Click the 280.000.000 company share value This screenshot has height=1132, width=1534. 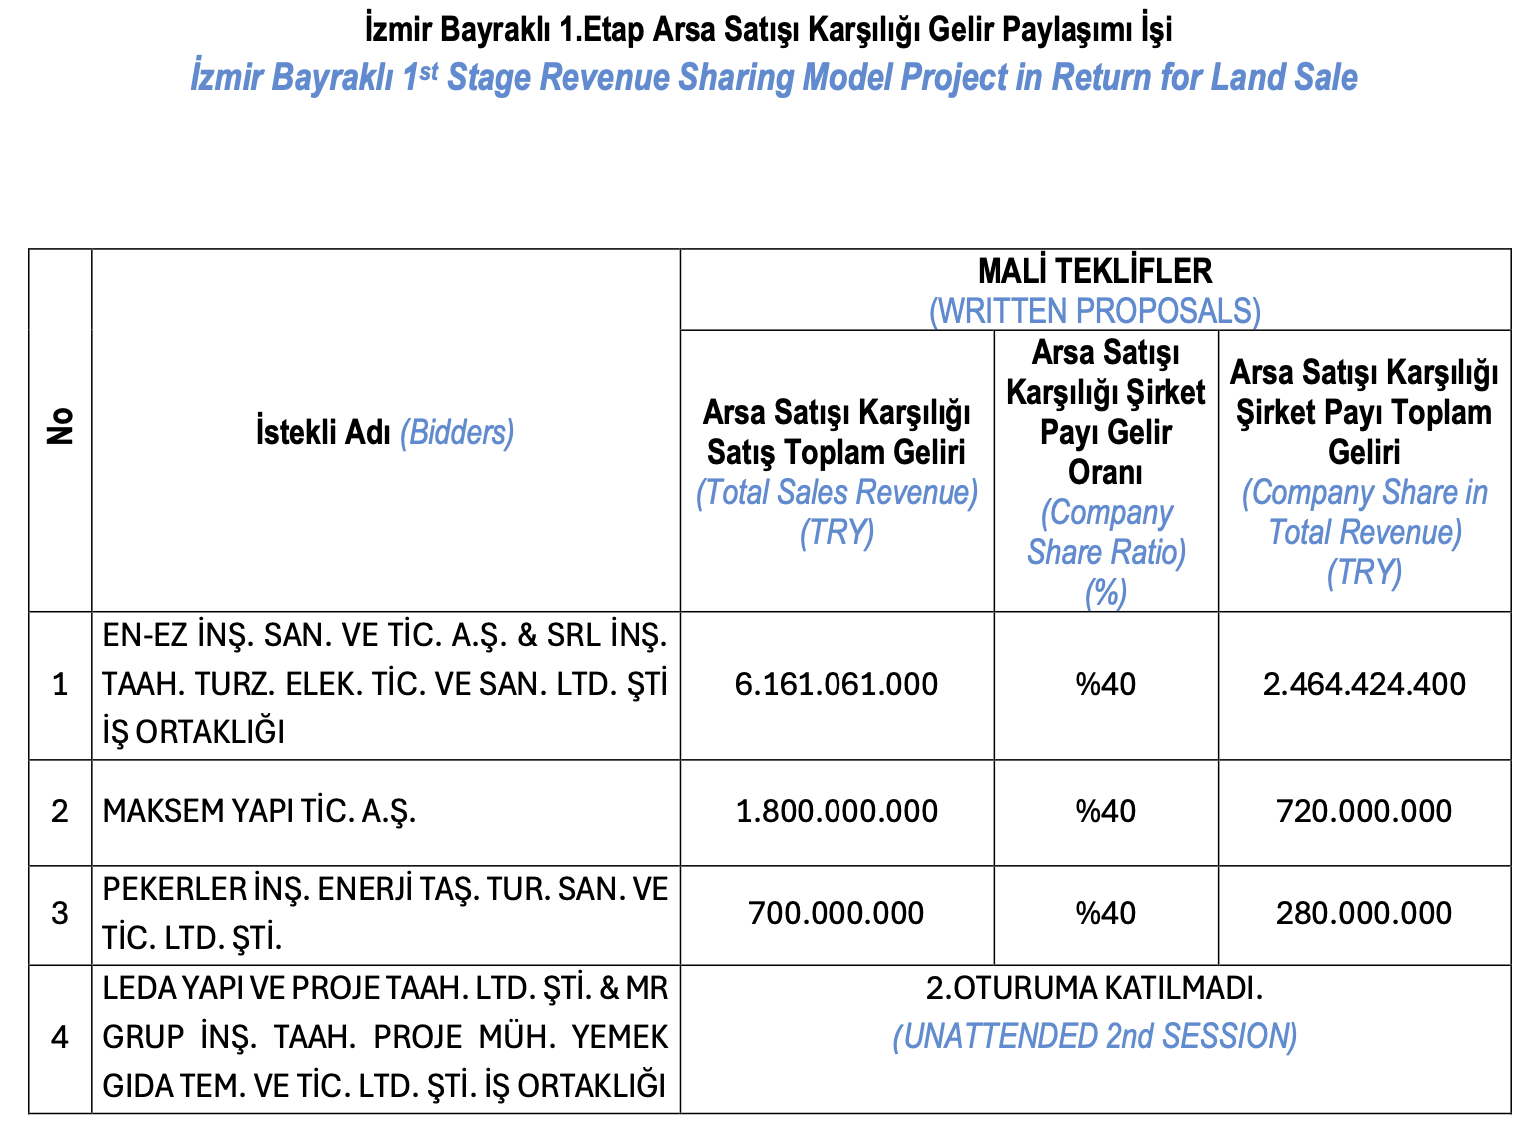[1364, 913]
